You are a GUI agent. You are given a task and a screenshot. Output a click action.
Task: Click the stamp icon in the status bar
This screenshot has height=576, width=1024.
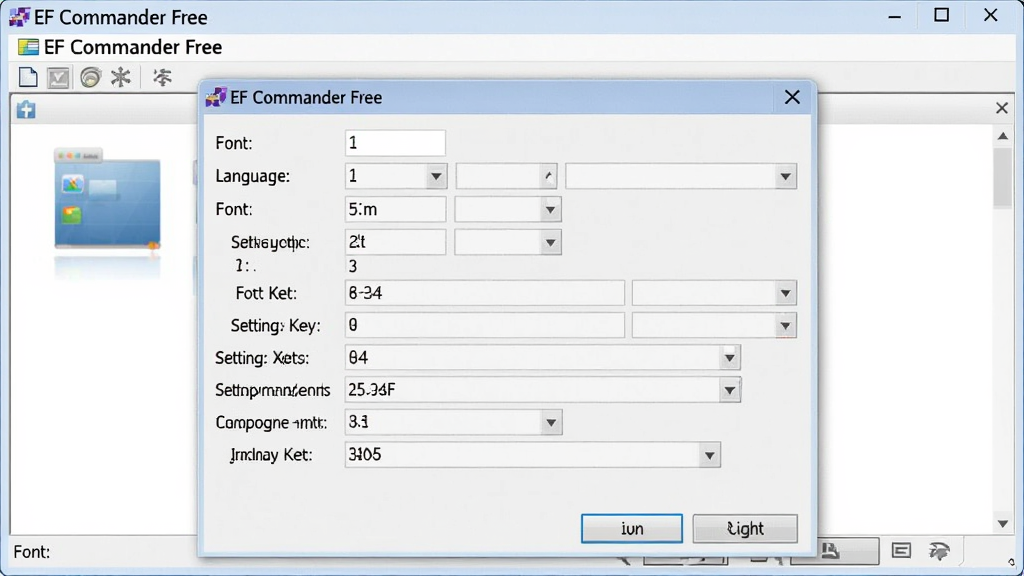pos(830,550)
